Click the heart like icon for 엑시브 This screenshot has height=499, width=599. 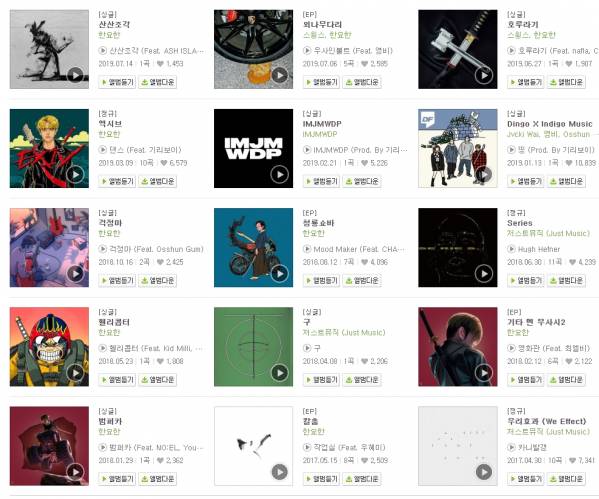(164, 163)
